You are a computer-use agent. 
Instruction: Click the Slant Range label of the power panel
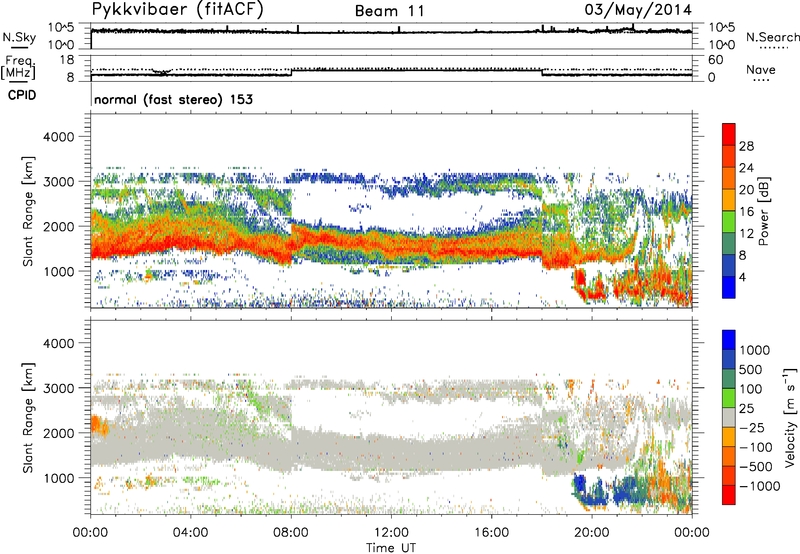coord(28,211)
